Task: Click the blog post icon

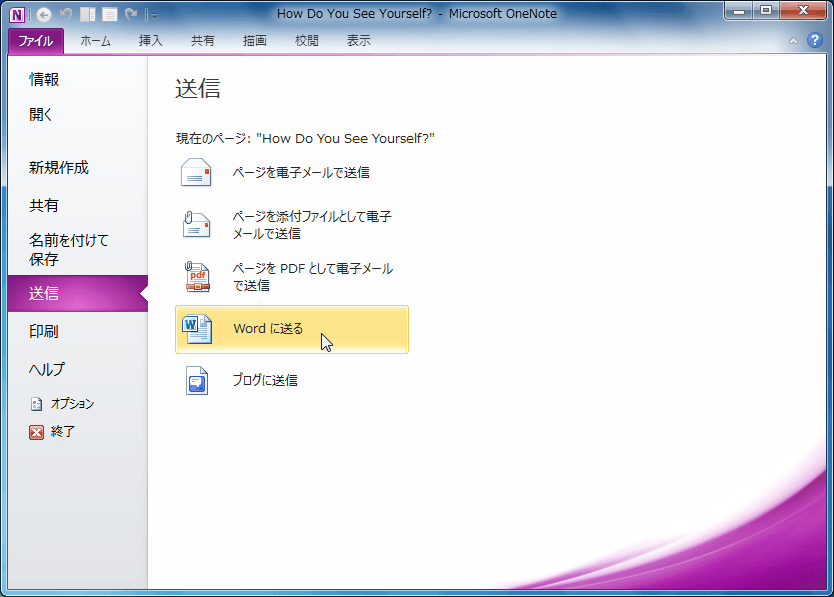Action: click(196, 380)
